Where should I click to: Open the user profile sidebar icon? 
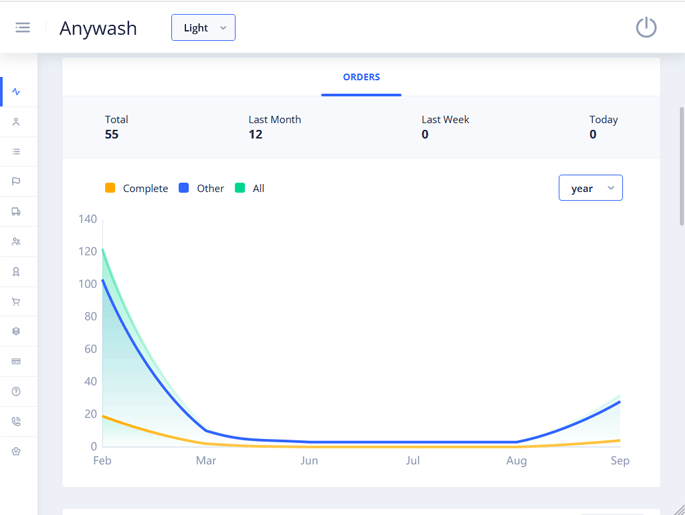coord(16,122)
